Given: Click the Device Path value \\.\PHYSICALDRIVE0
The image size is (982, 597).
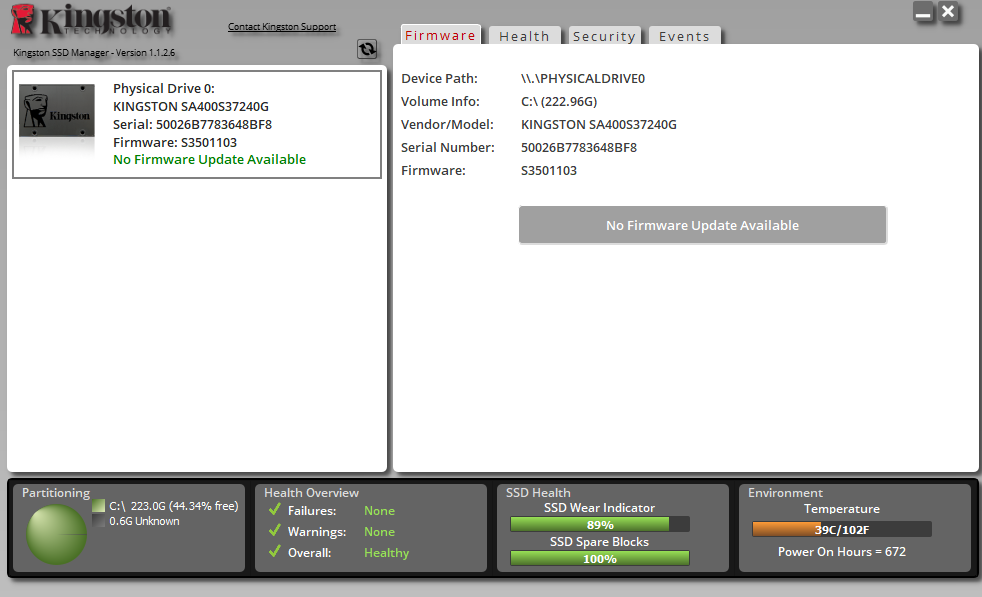Looking at the screenshot, I should [583, 78].
